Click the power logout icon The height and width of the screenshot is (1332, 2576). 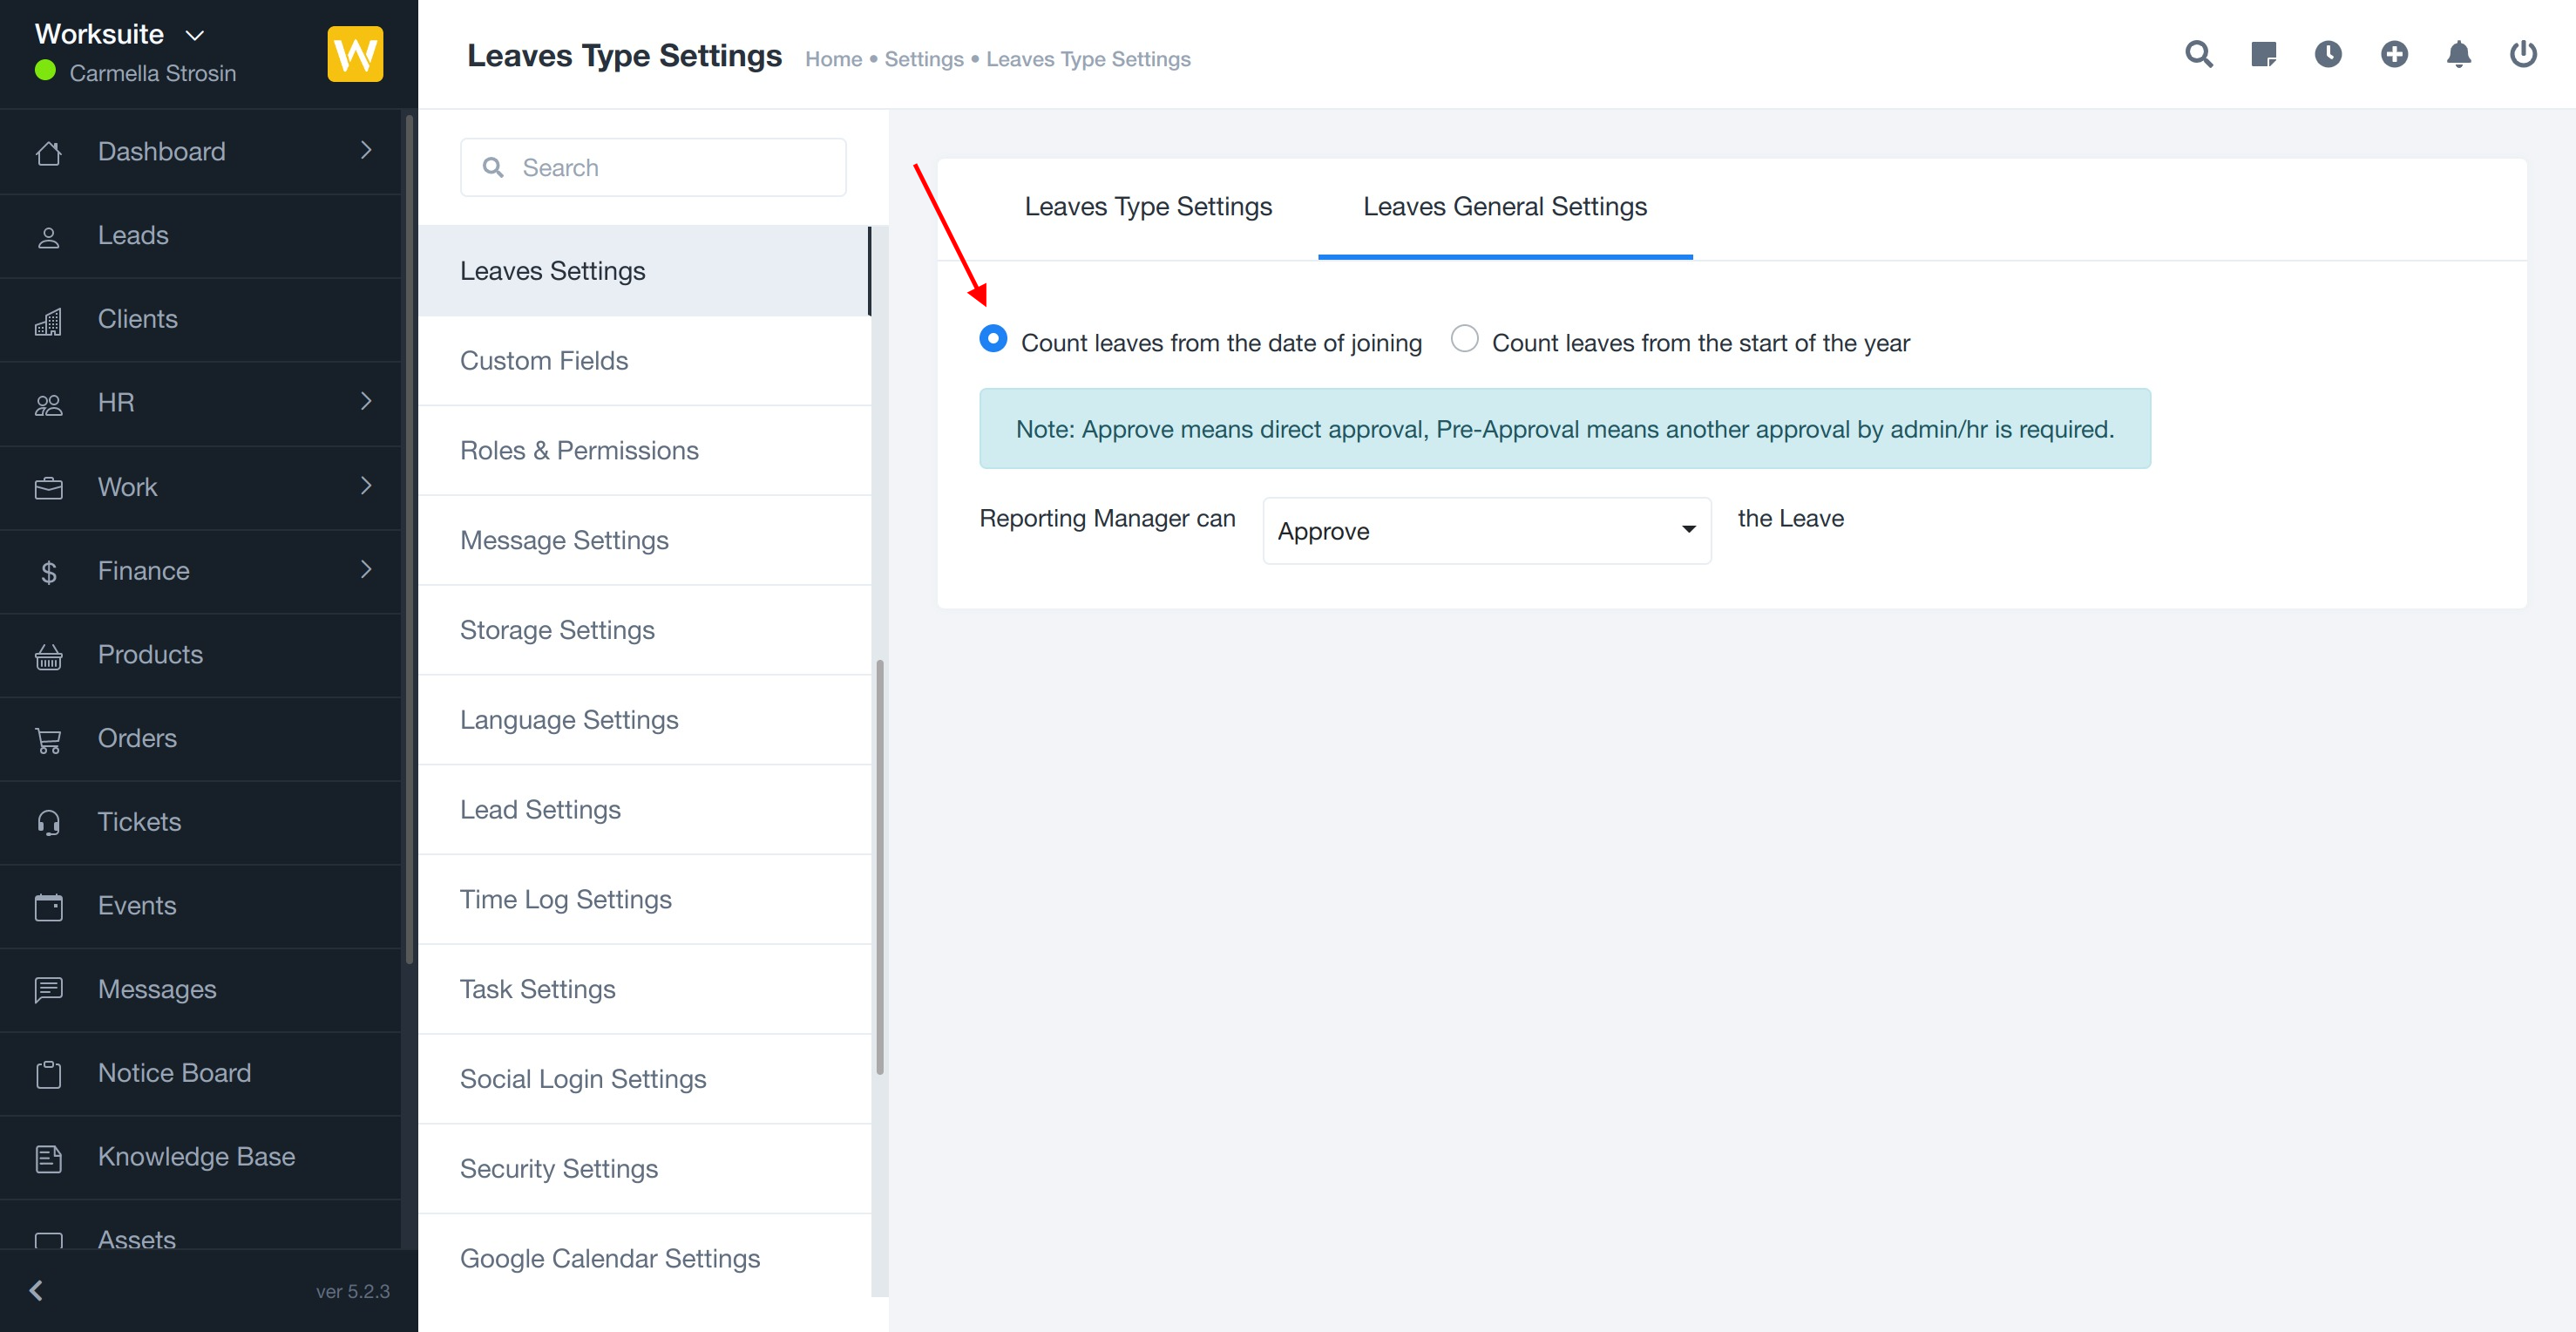(2522, 54)
